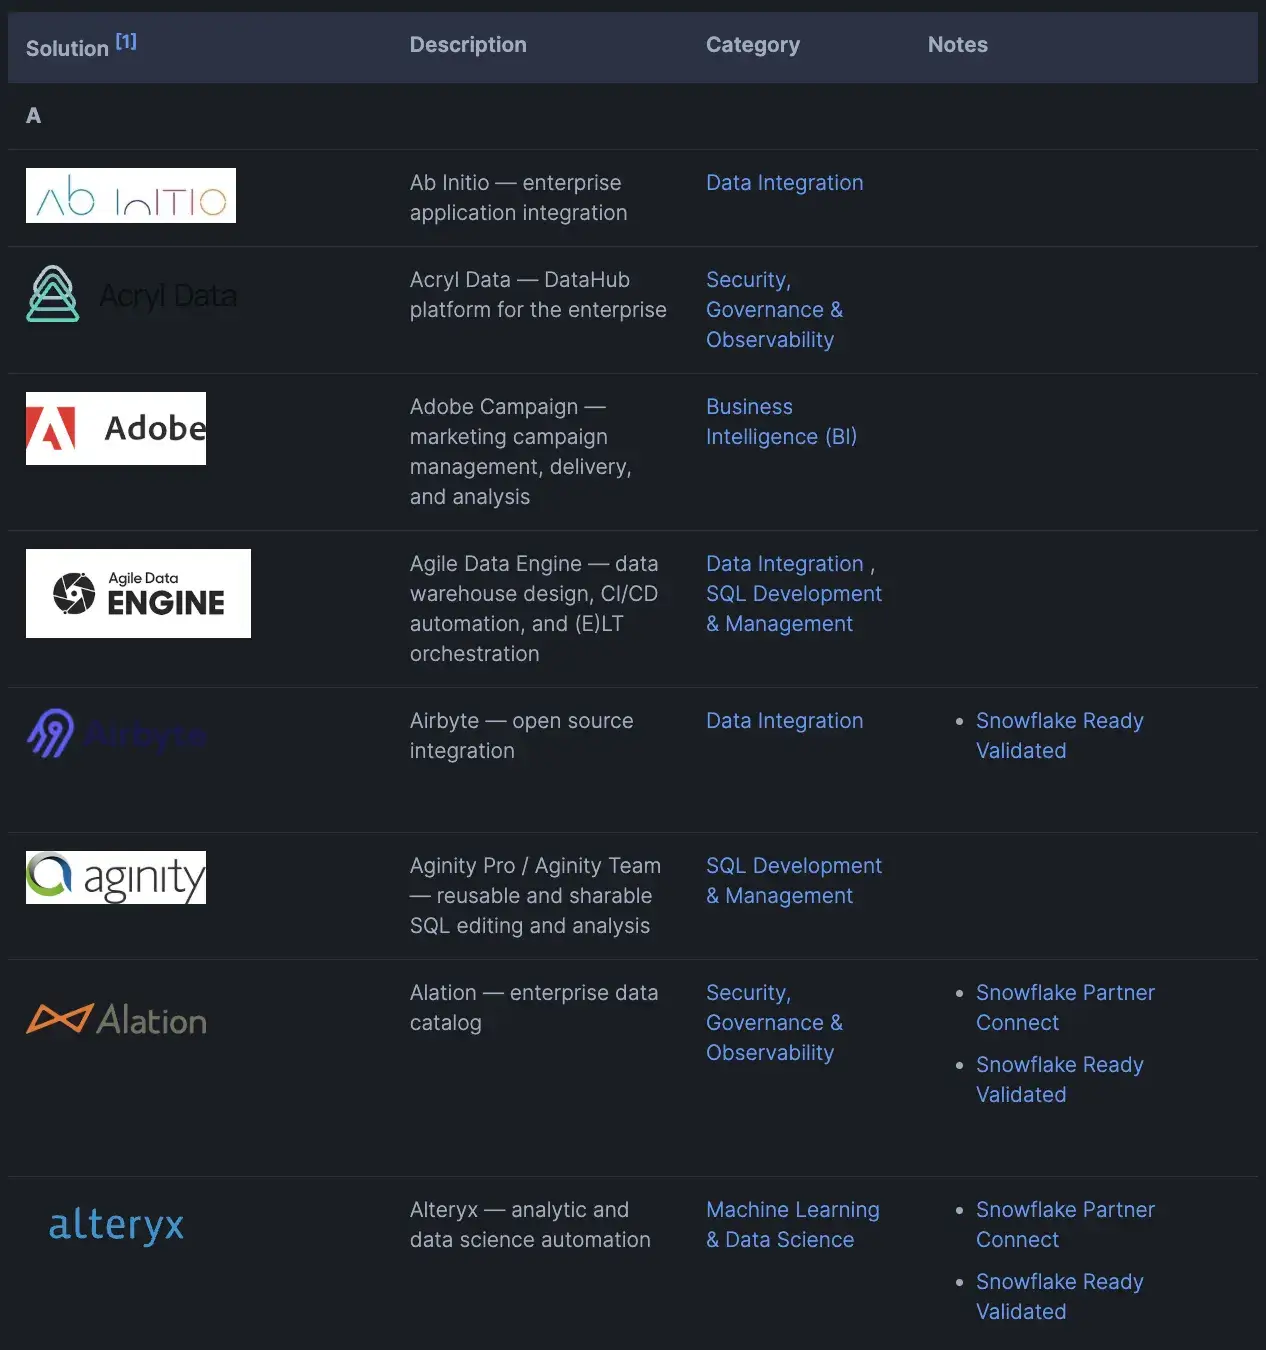Open Agile Data Engine's SQL Development & Management link
The image size is (1266, 1350).
pyautogui.click(x=794, y=609)
